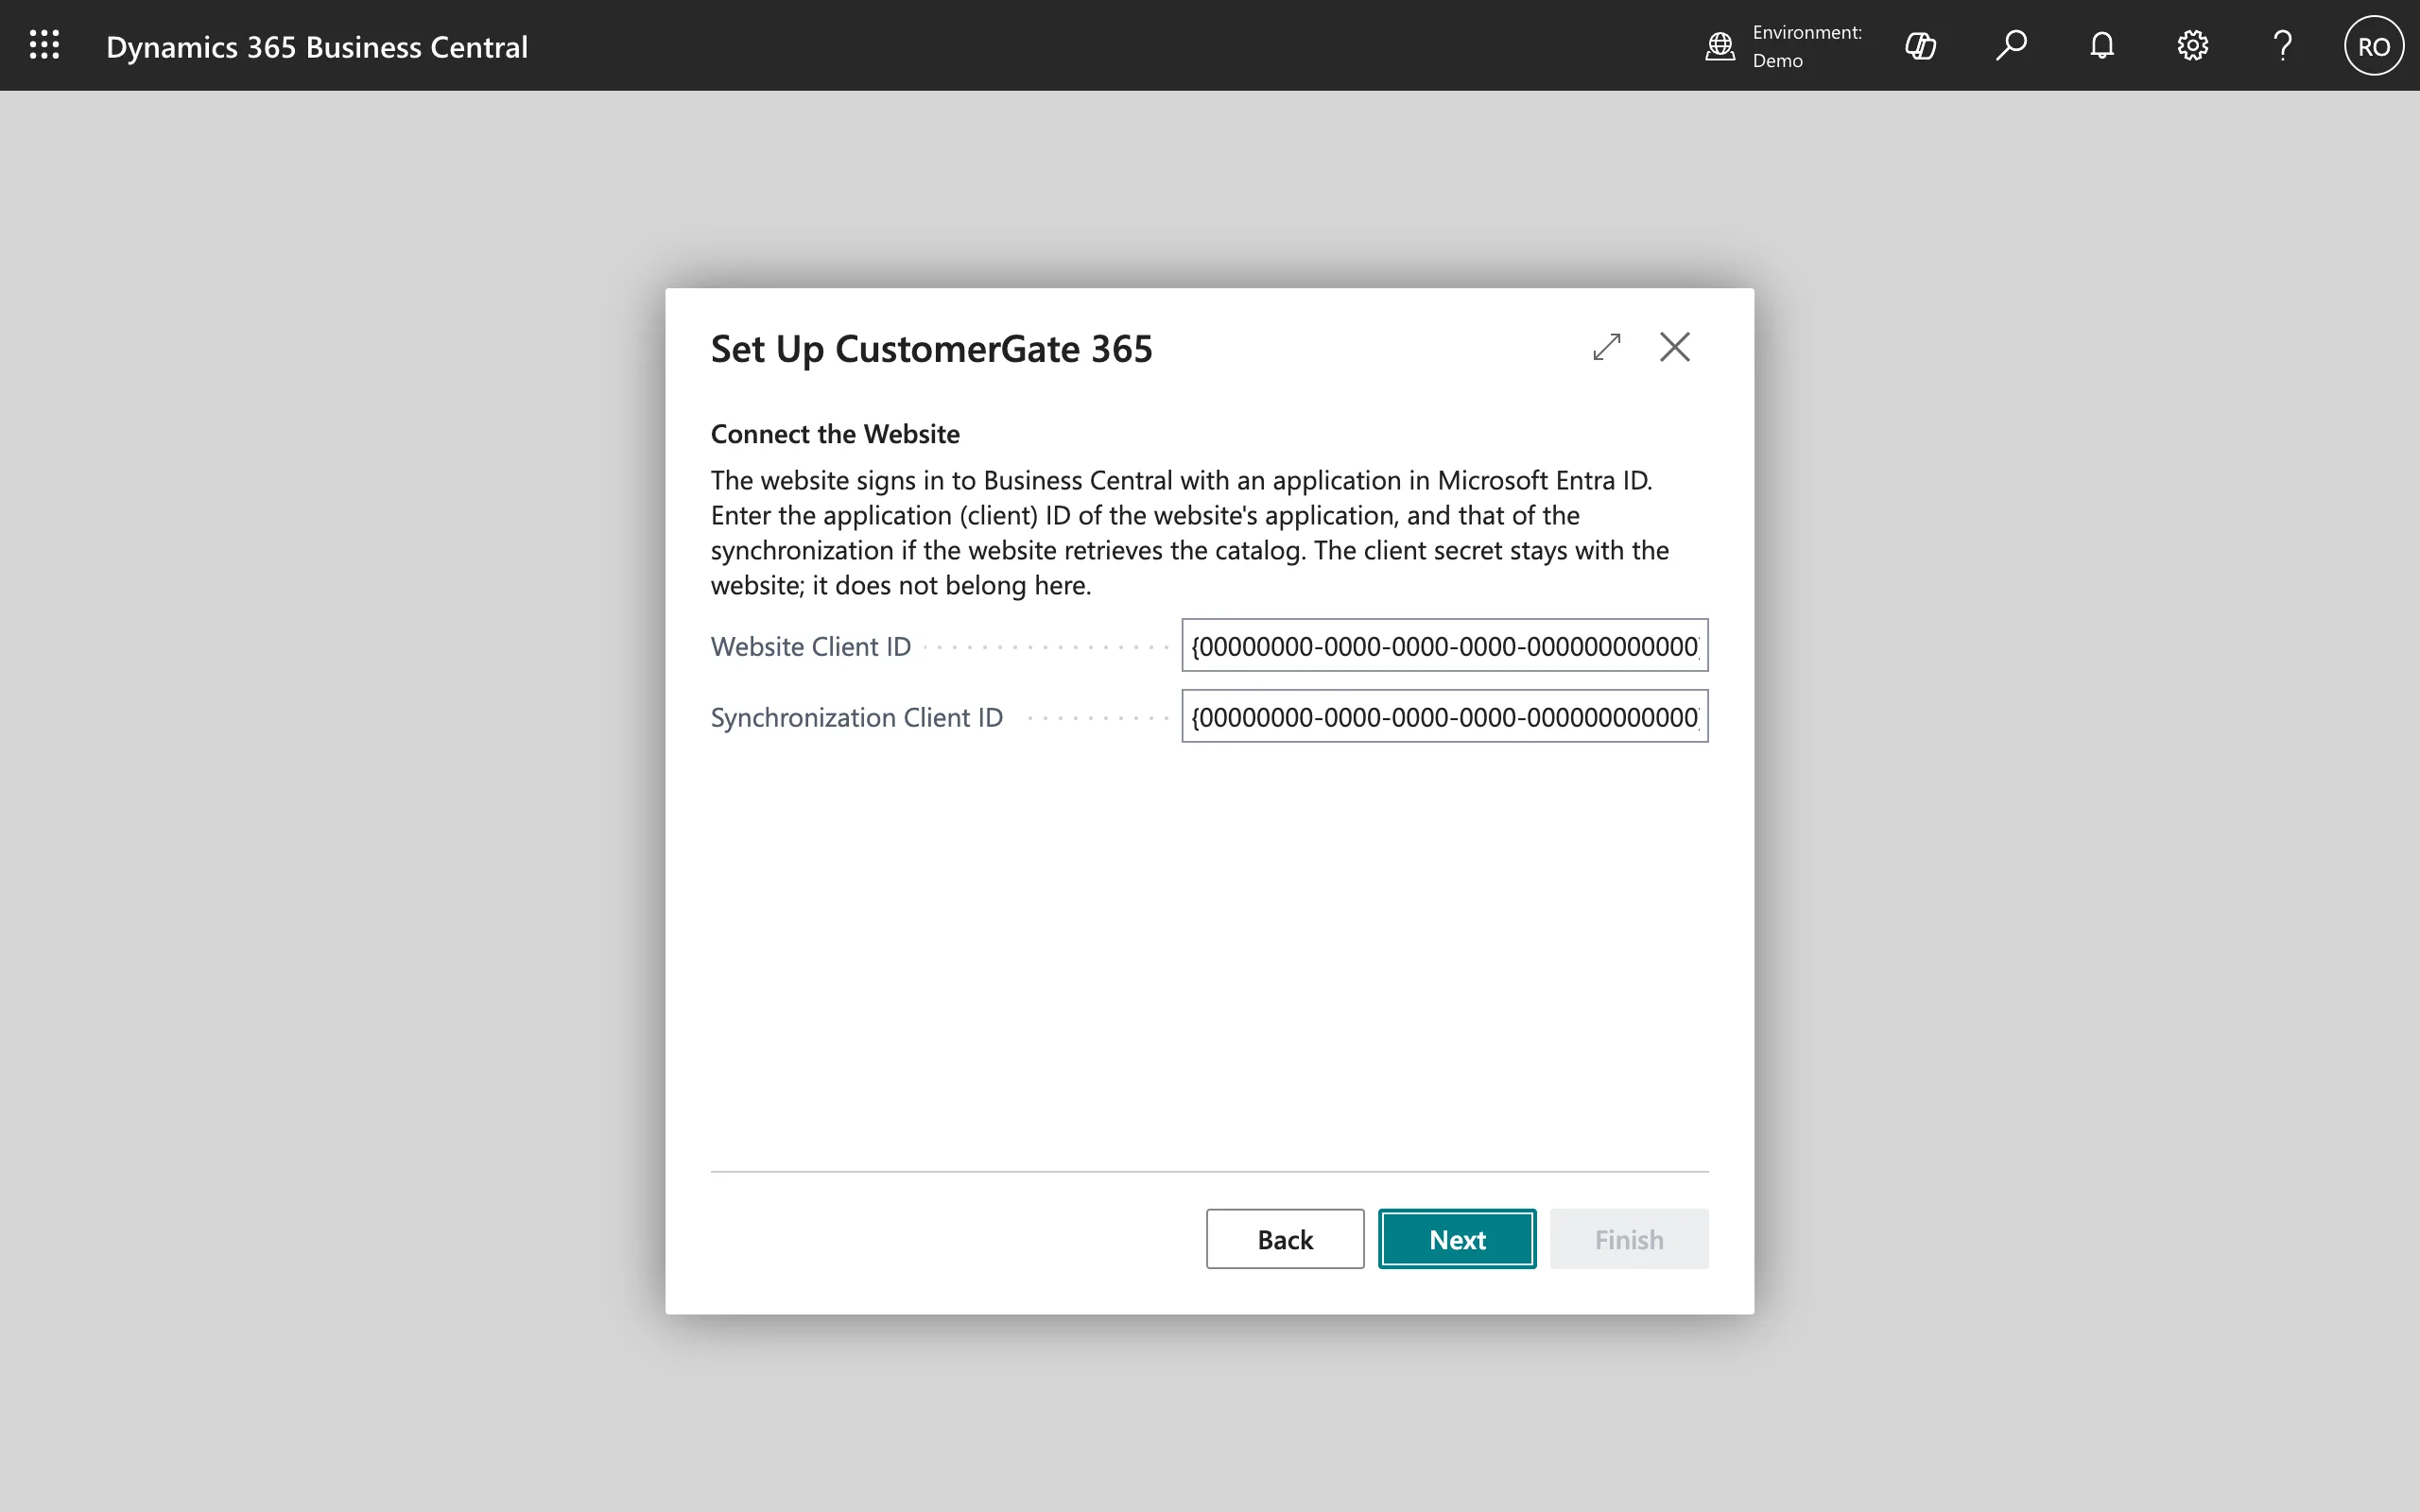Click the disabled Finish button

[x=1629, y=1239]
